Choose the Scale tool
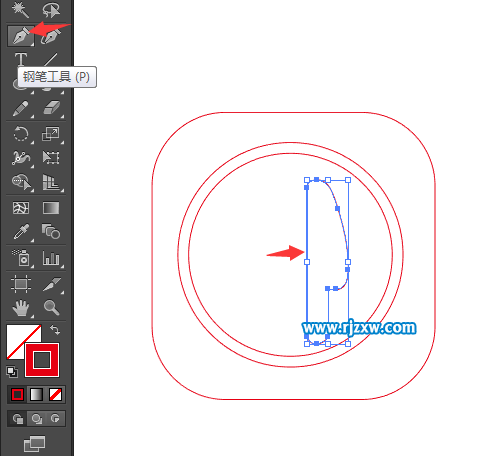The width and height of the screenshot is (481, 456). (x=51, y=134)
